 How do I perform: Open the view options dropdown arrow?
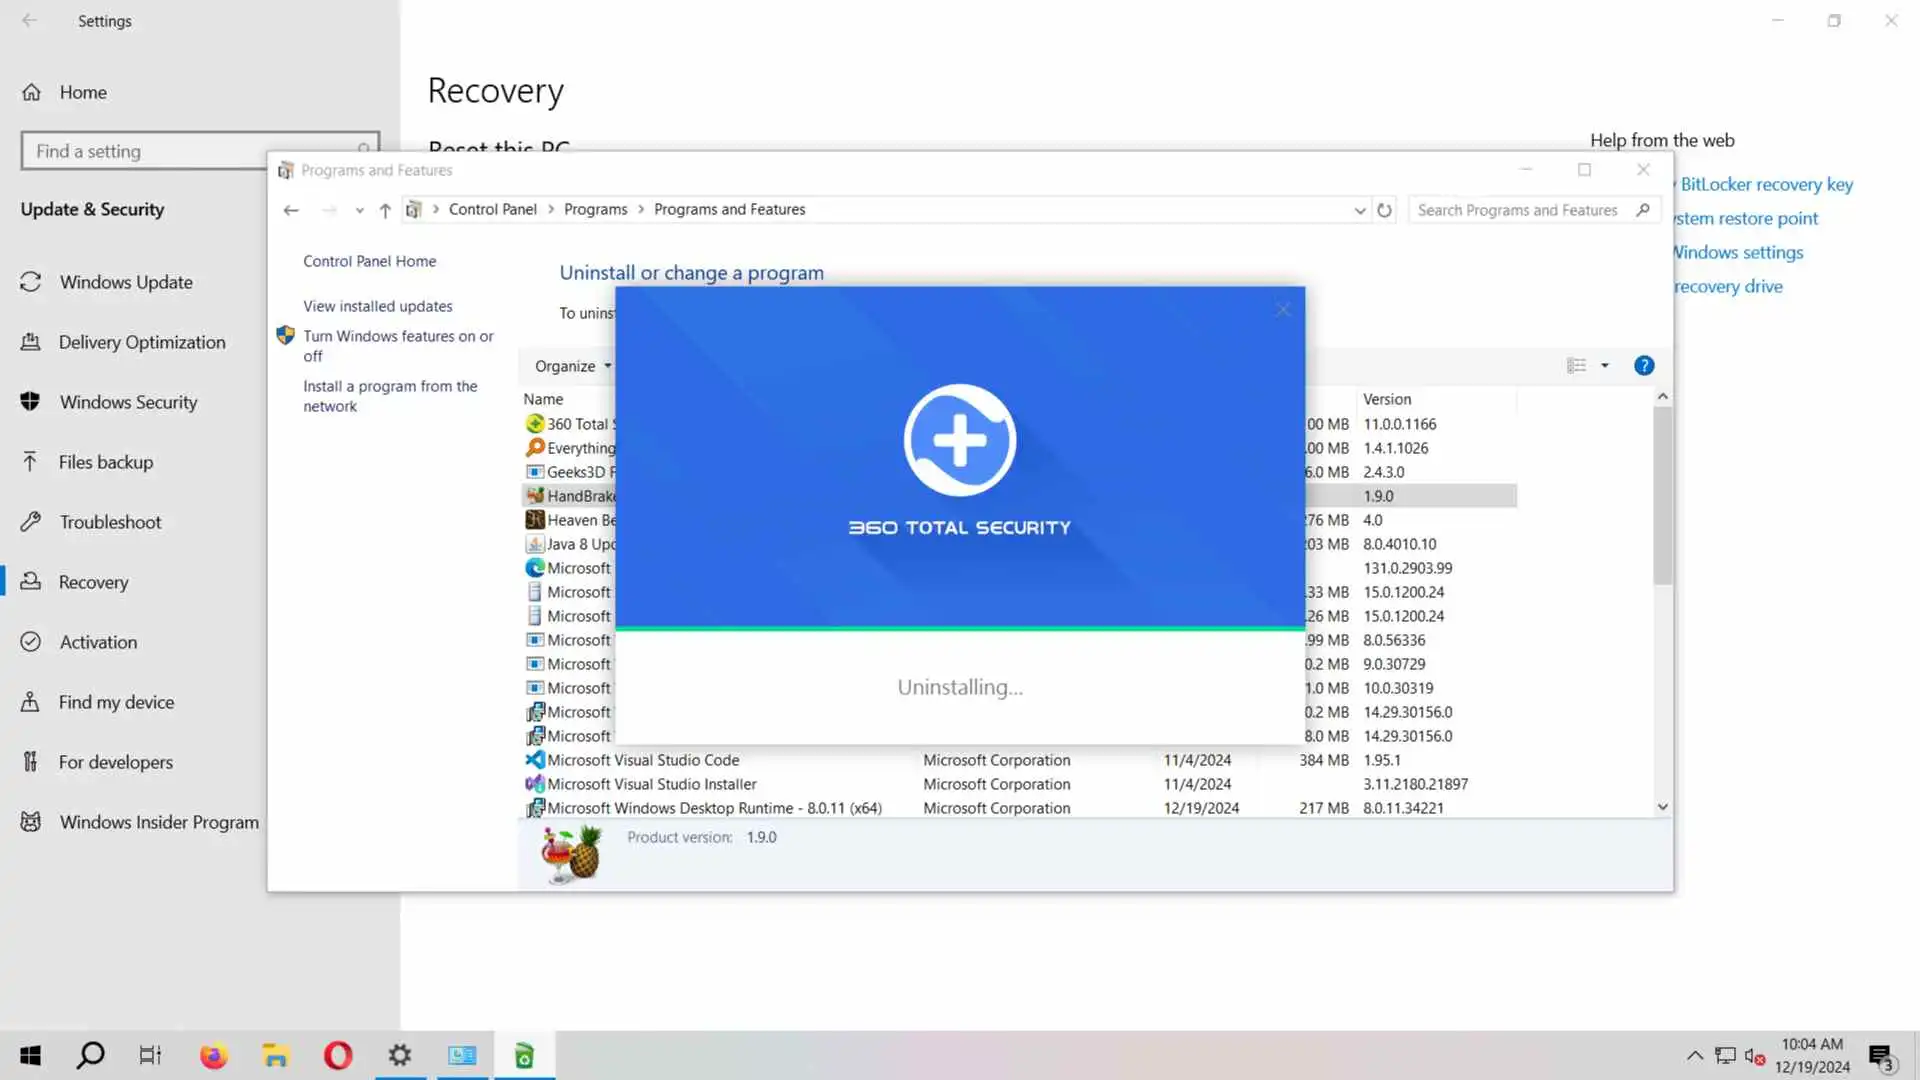tap(1605, 366)
